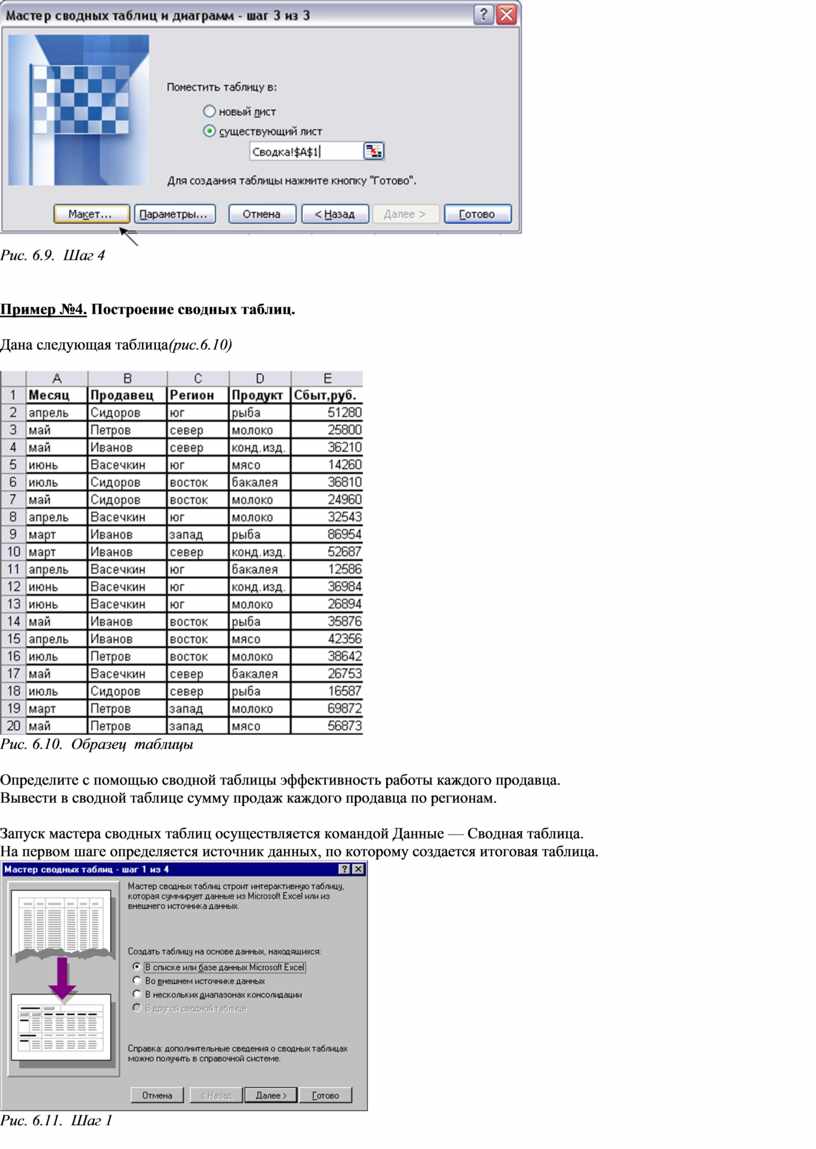The height and width of the screenshot is (1149, 816).
Task: Click "Сидоров" in row 2
Action: [x=127, y=413]
